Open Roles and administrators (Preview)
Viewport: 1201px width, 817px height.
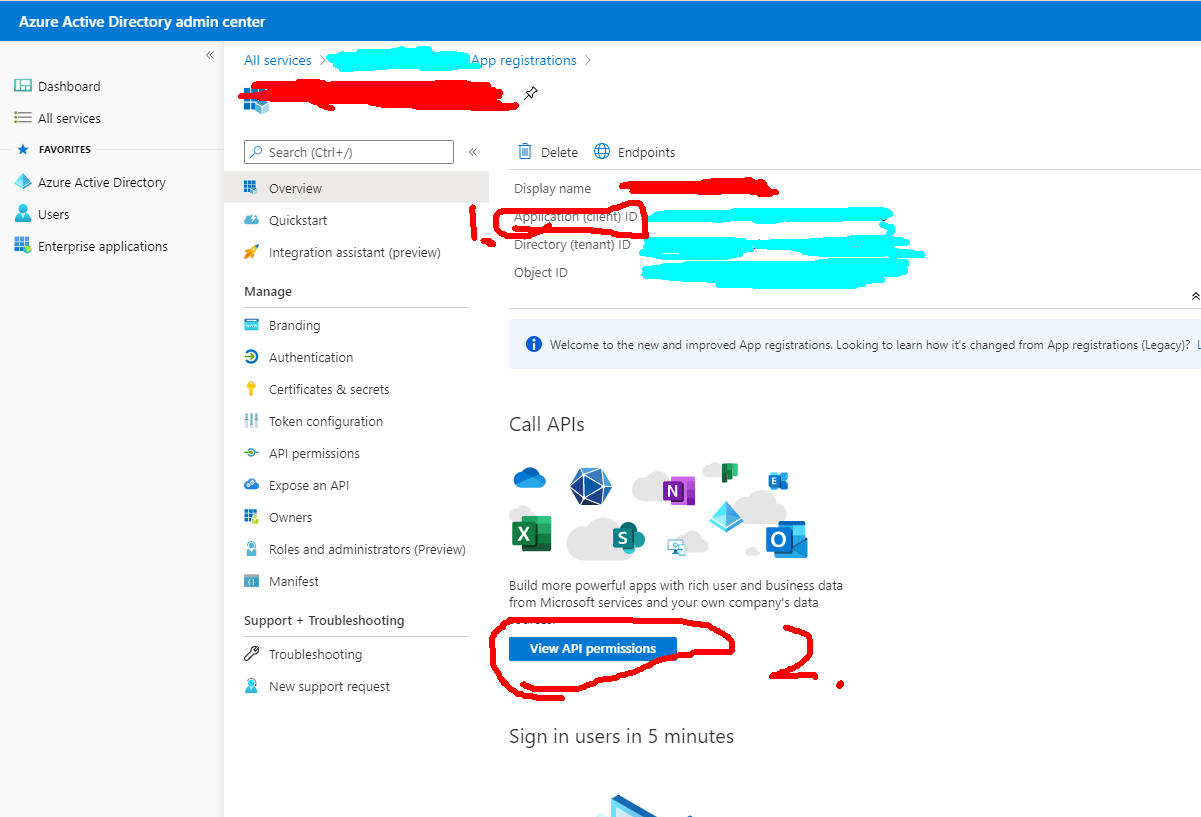[356, 549]
